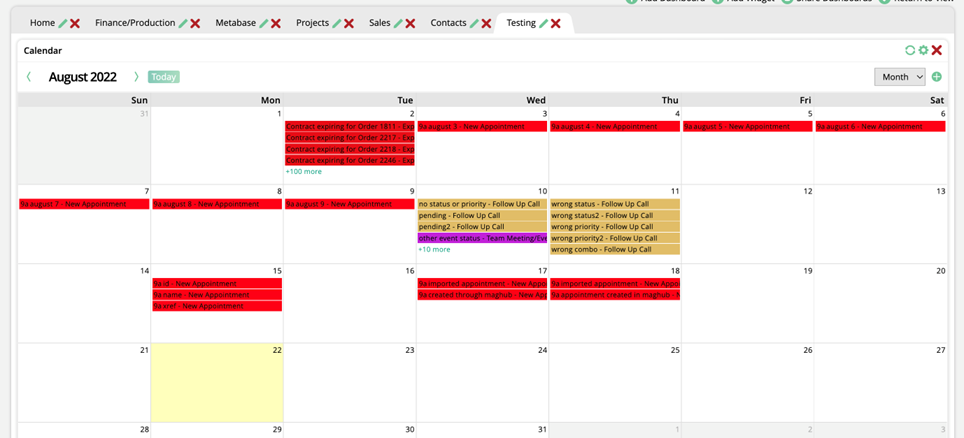
Task: Open '9a august 4 - New Appointment' event
Action: 615,127
